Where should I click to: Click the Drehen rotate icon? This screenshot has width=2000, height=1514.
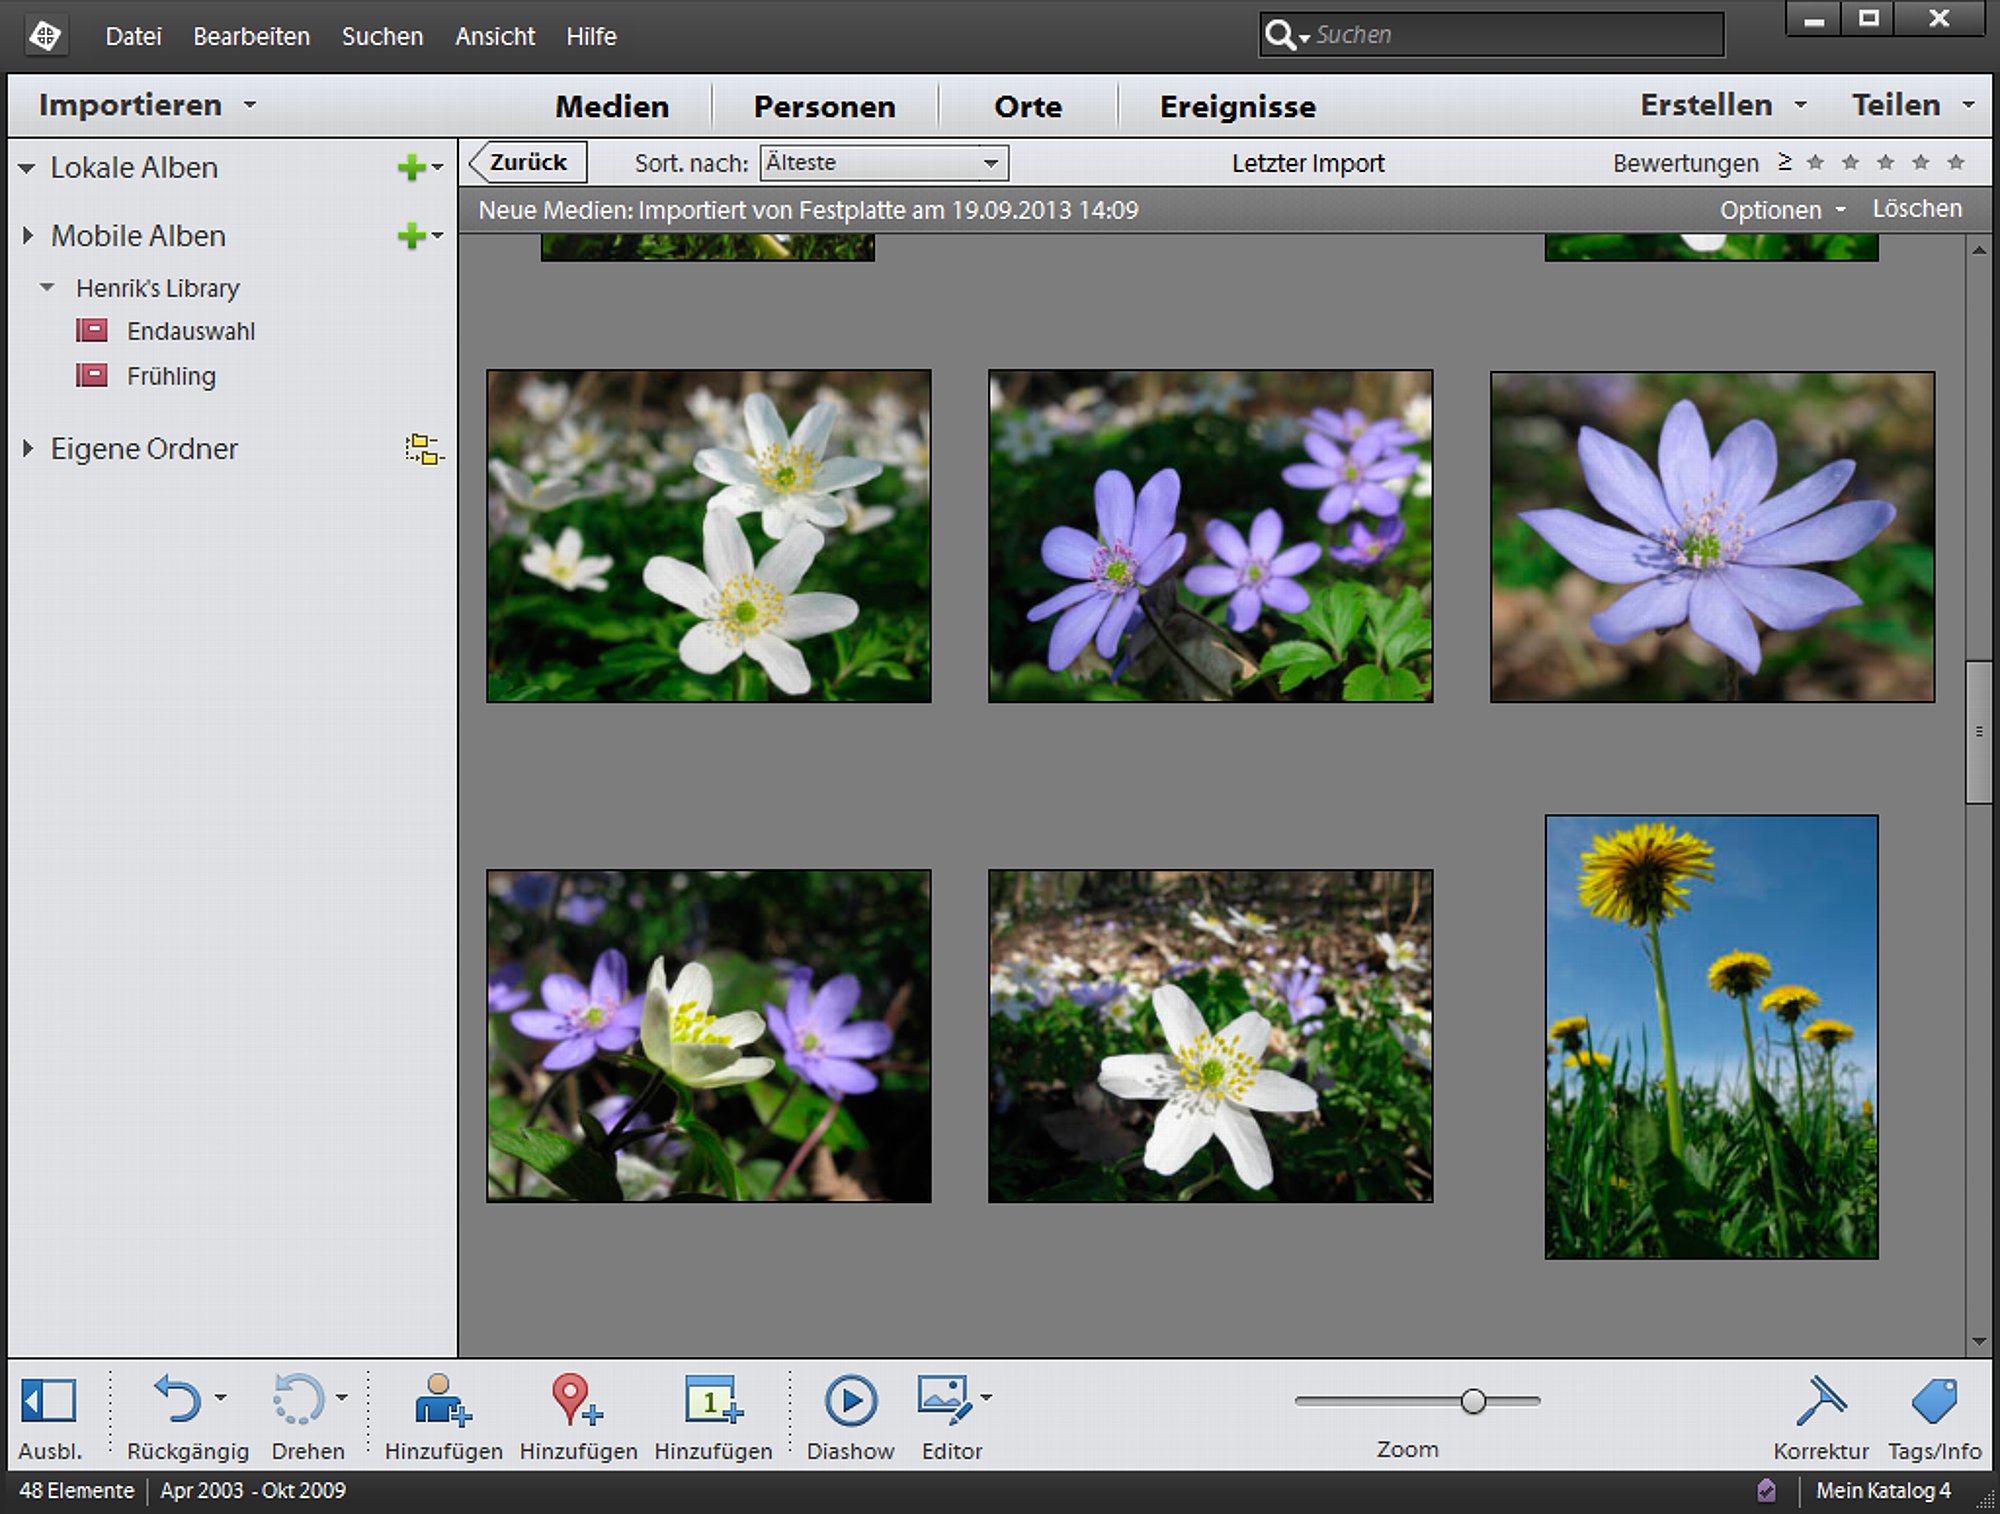tap(298, 1398)
